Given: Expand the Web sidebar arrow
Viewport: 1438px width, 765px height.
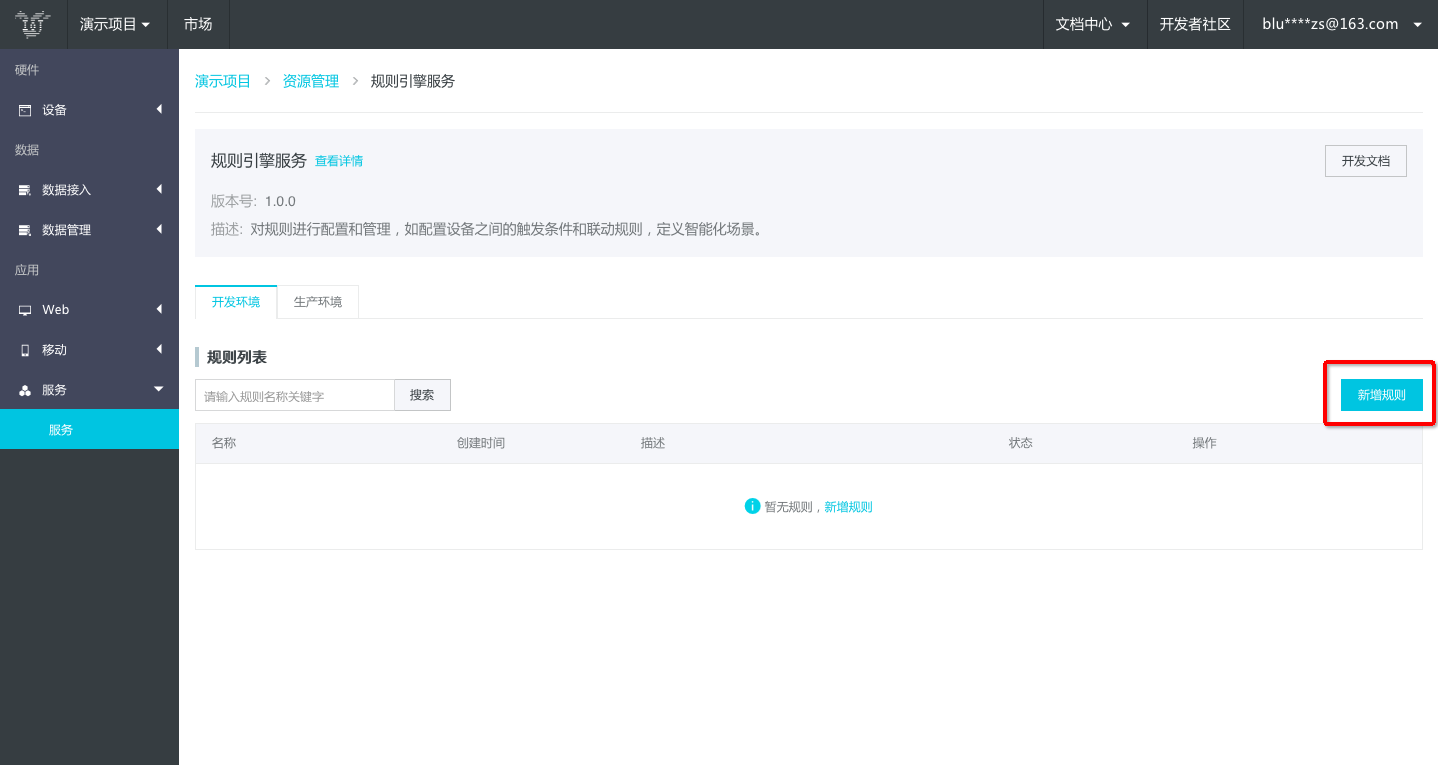Looking at the screenshot, I should point(159,309).
